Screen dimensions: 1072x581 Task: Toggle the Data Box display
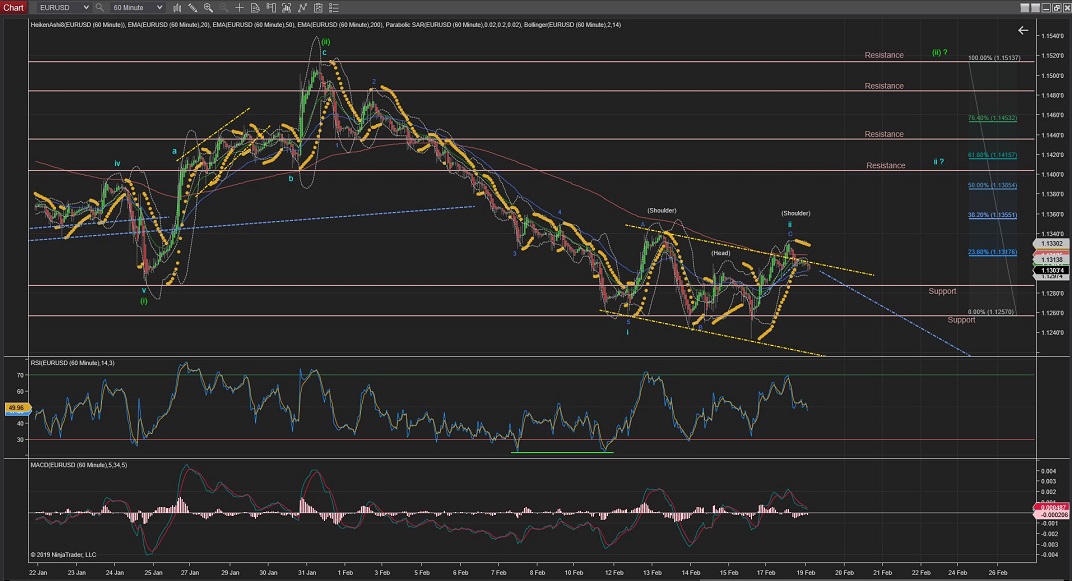(x=255, y=7)
